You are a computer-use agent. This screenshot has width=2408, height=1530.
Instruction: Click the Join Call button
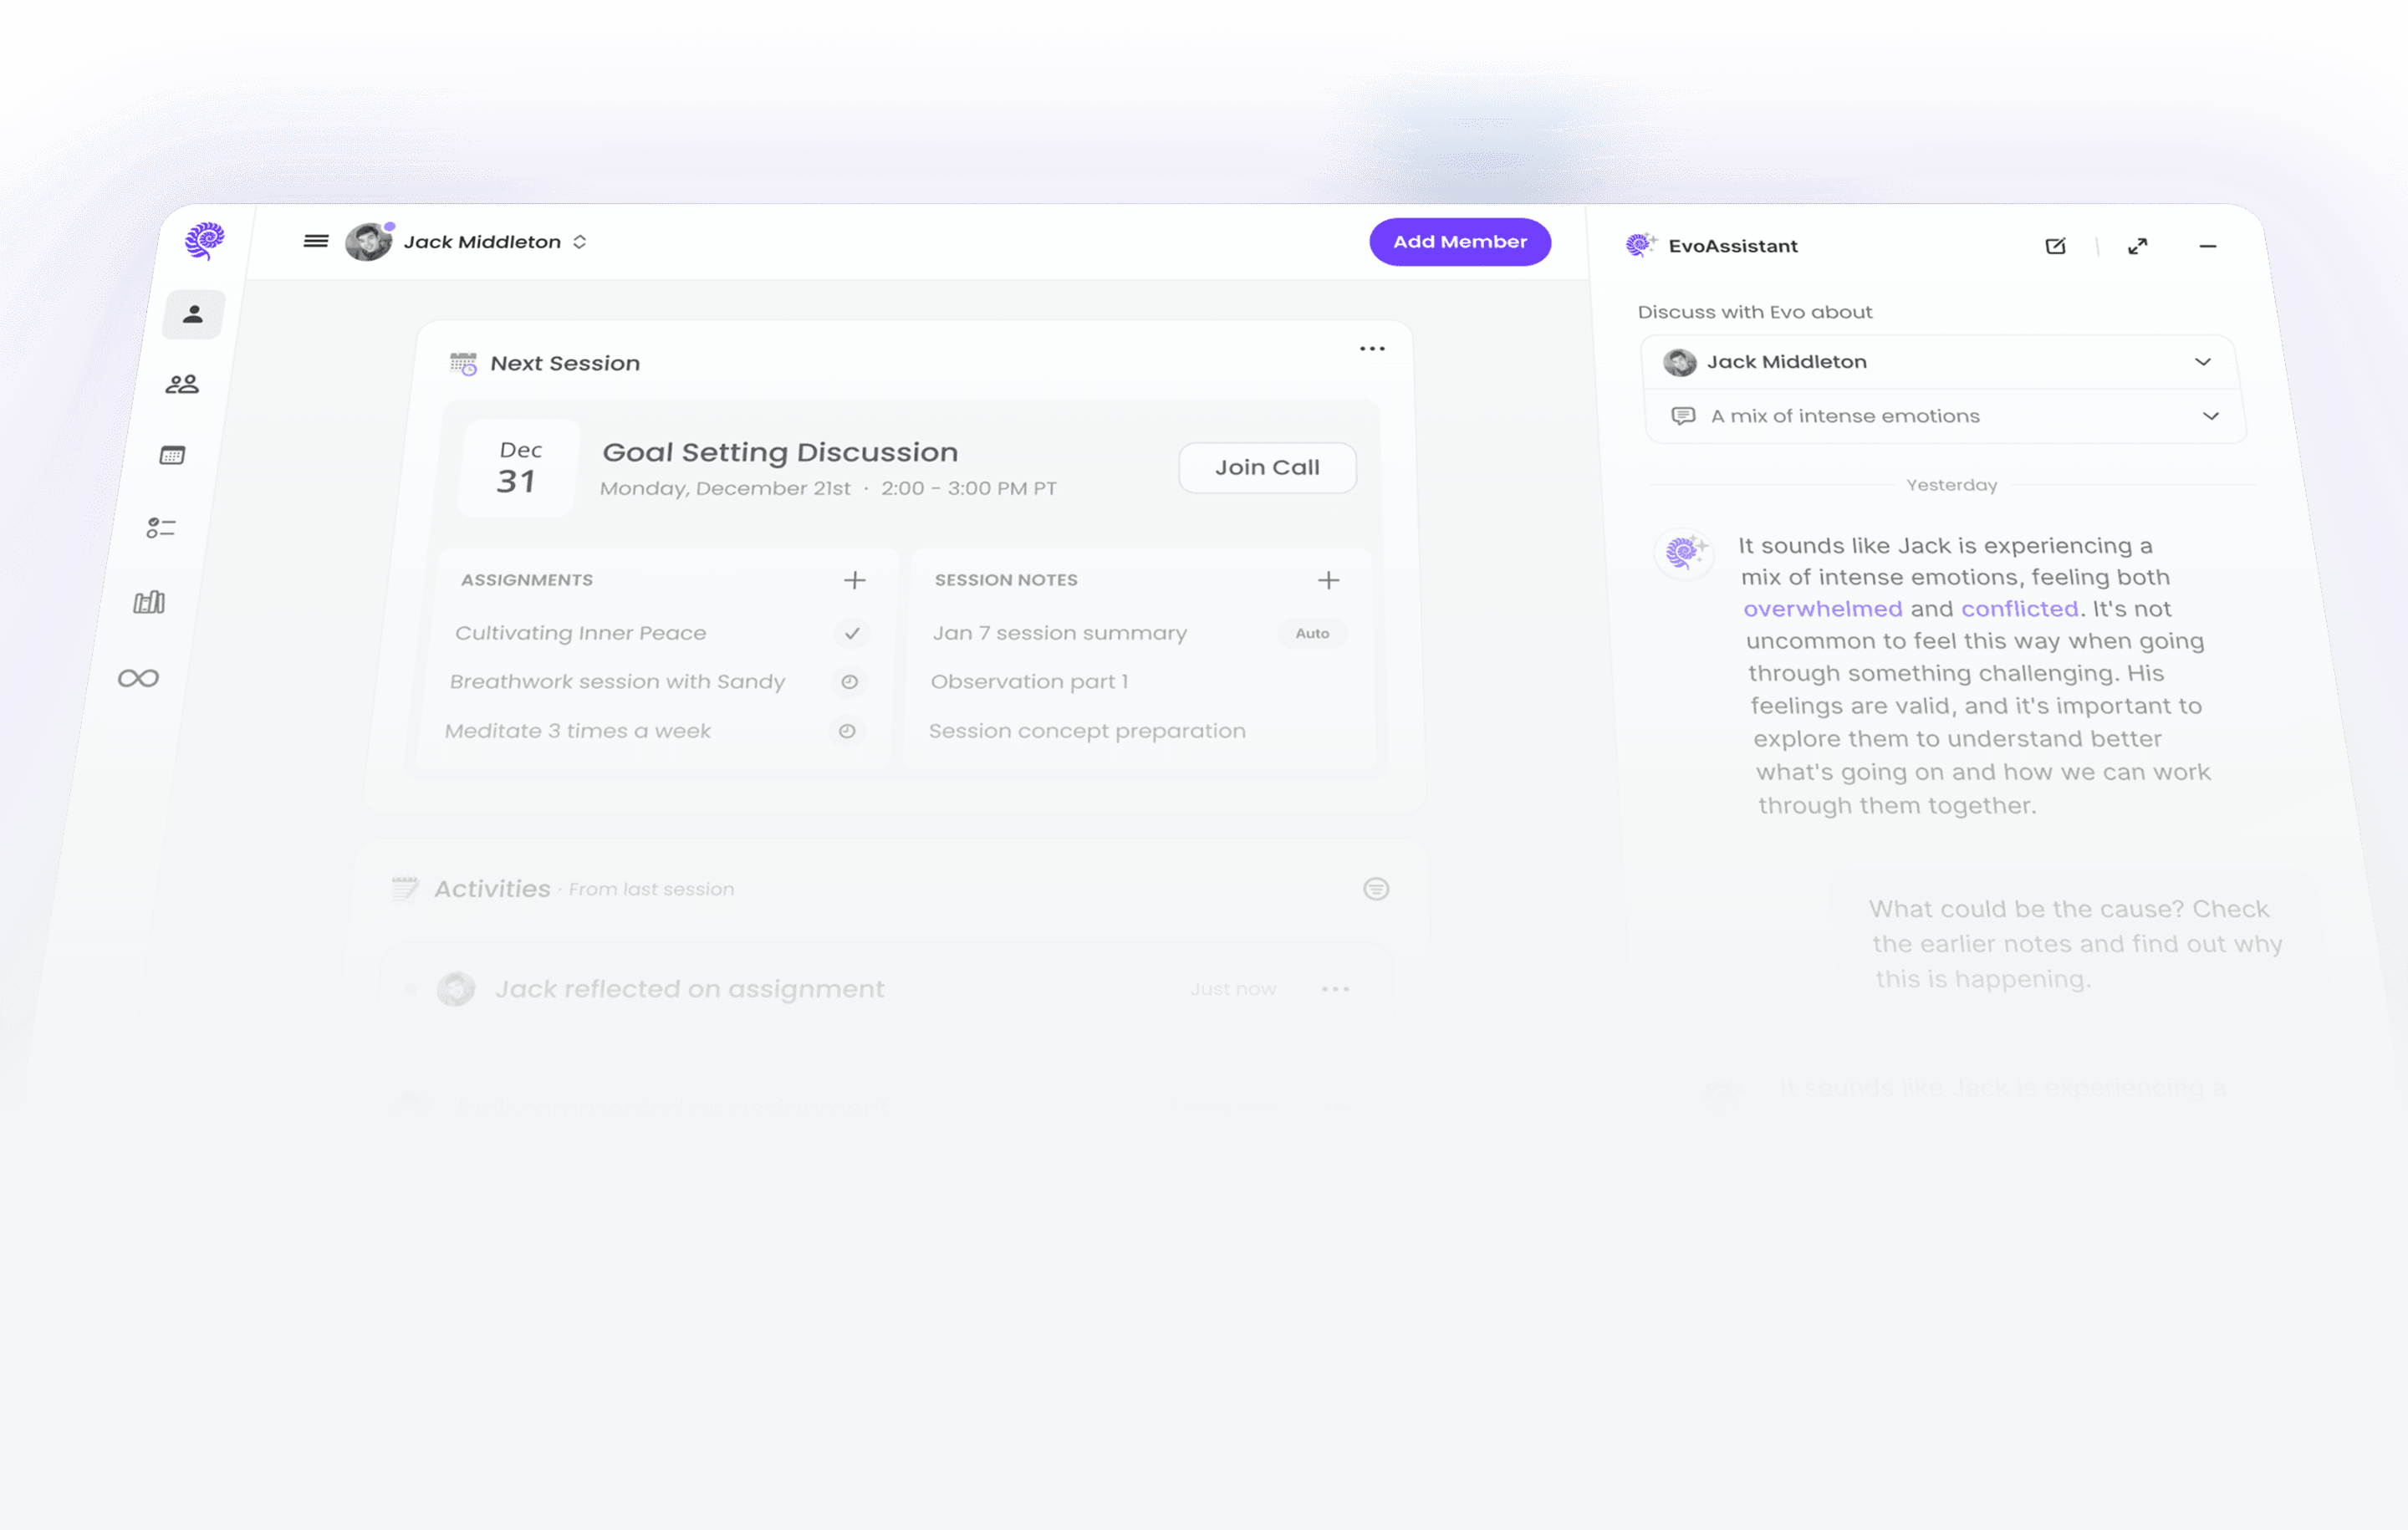point(1267,467)
